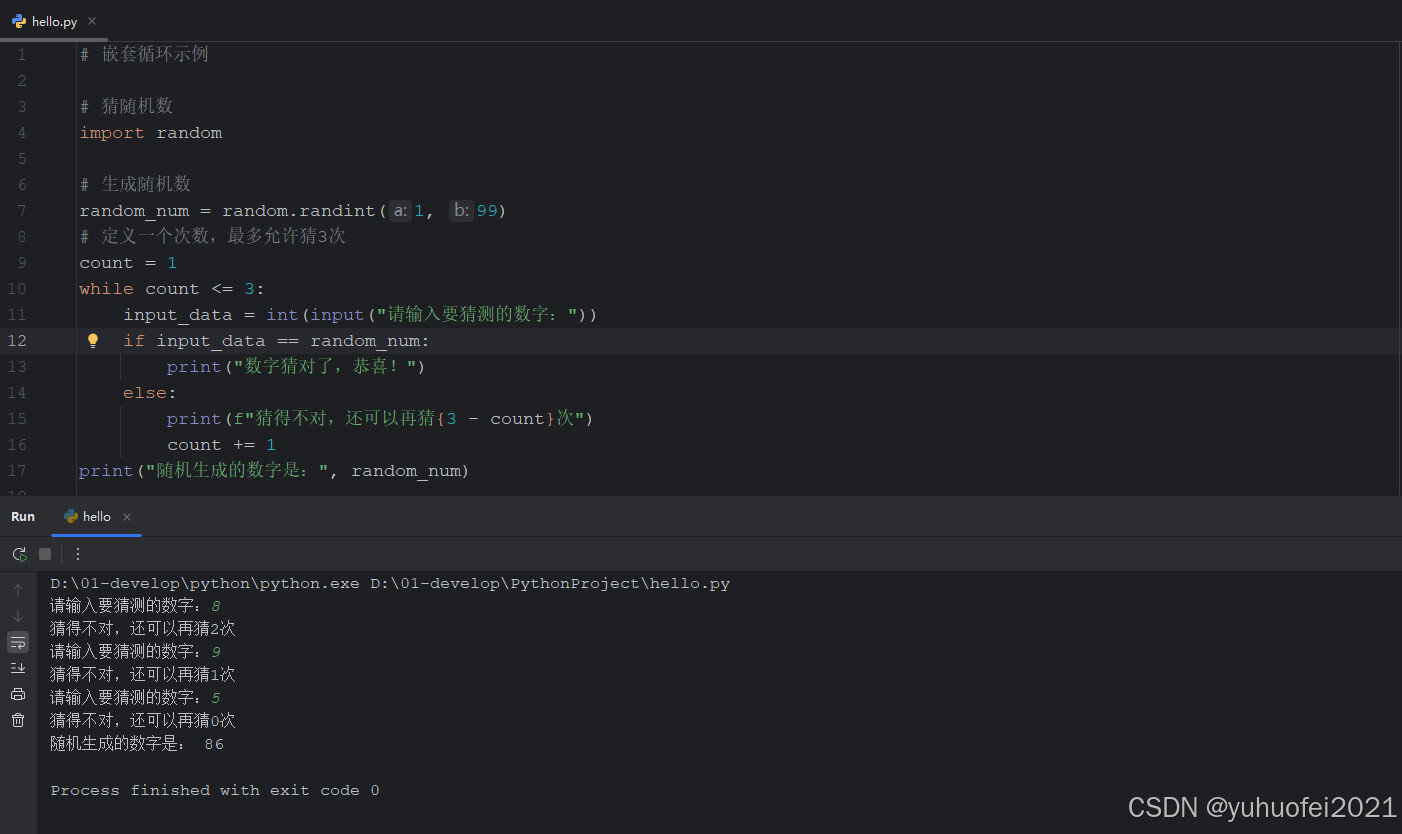Select the hello.py editor tab
1402x834 pixels.
54,21
